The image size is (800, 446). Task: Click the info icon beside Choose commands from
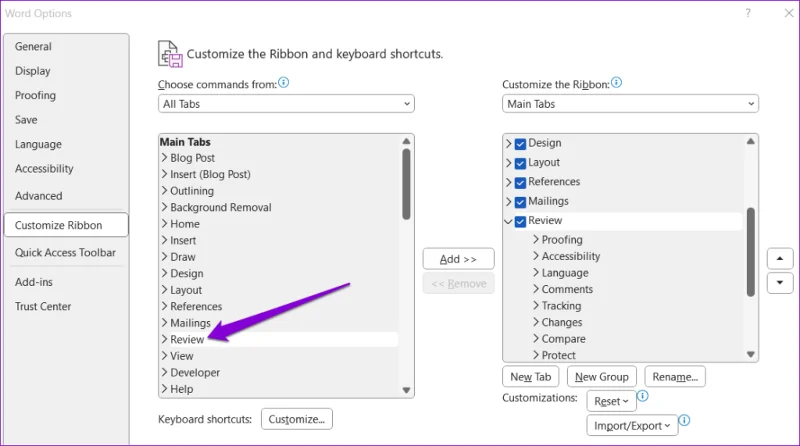click(x=284, y=83)
